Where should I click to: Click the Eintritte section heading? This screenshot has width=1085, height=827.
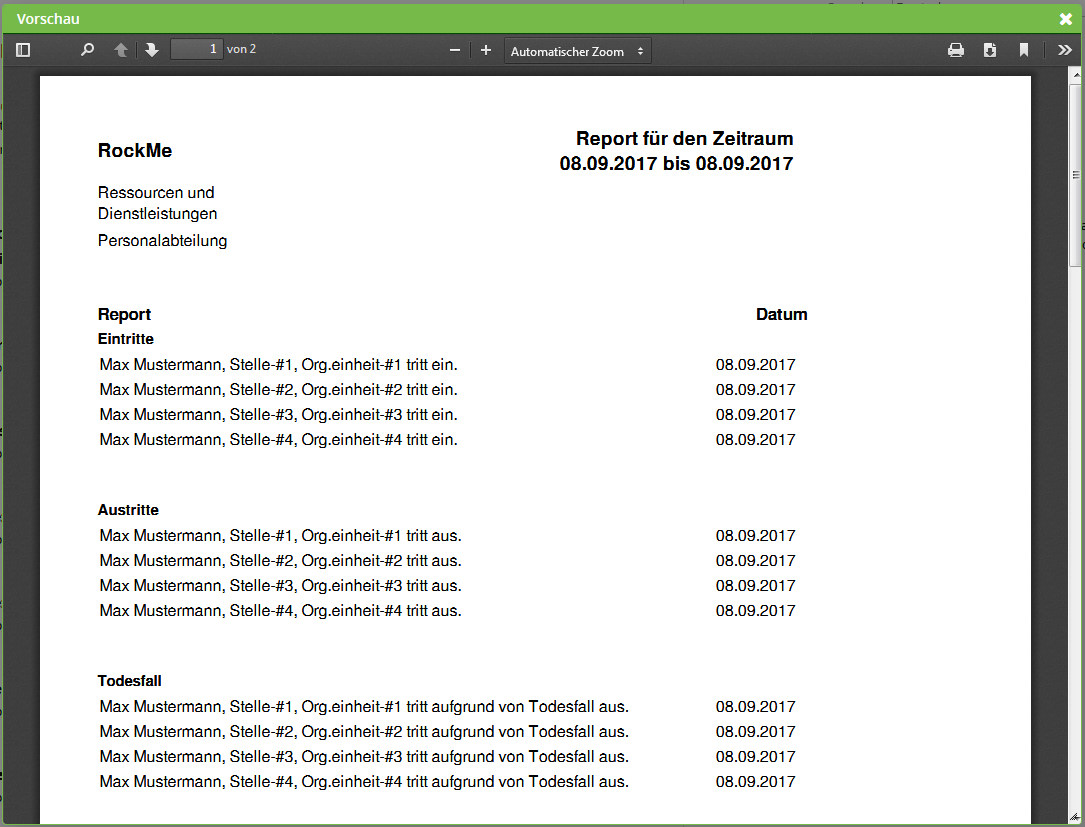click(126, 339)
